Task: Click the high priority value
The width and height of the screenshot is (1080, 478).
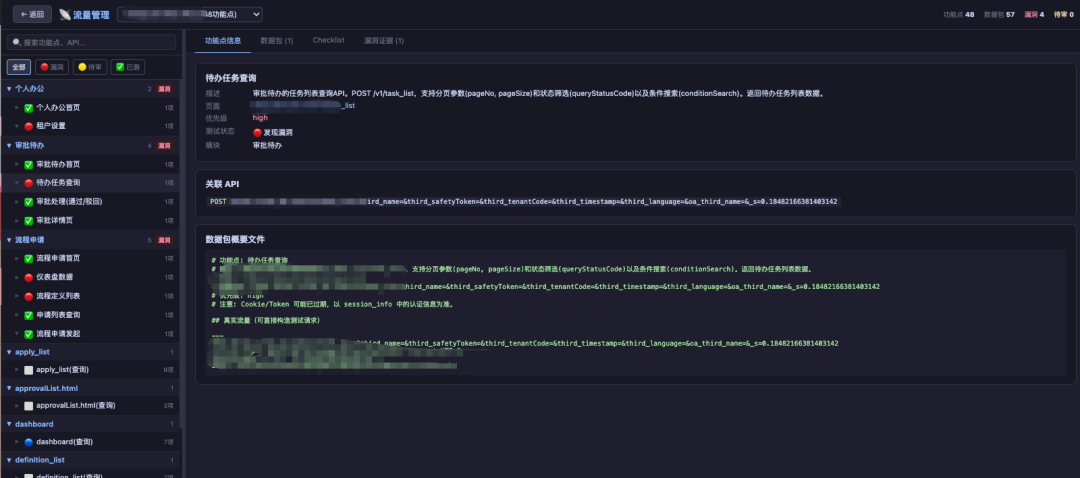Action: tap(260, 118)
